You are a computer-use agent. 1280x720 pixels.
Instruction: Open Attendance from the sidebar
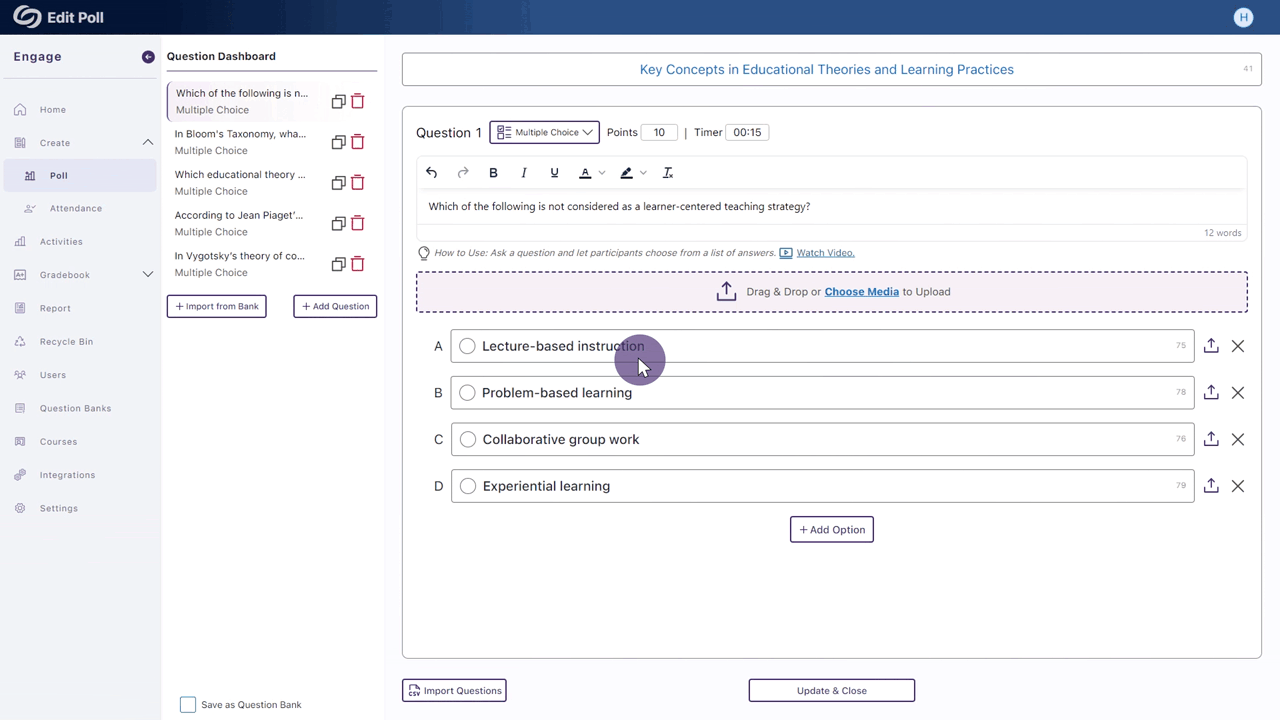(76, 209)
